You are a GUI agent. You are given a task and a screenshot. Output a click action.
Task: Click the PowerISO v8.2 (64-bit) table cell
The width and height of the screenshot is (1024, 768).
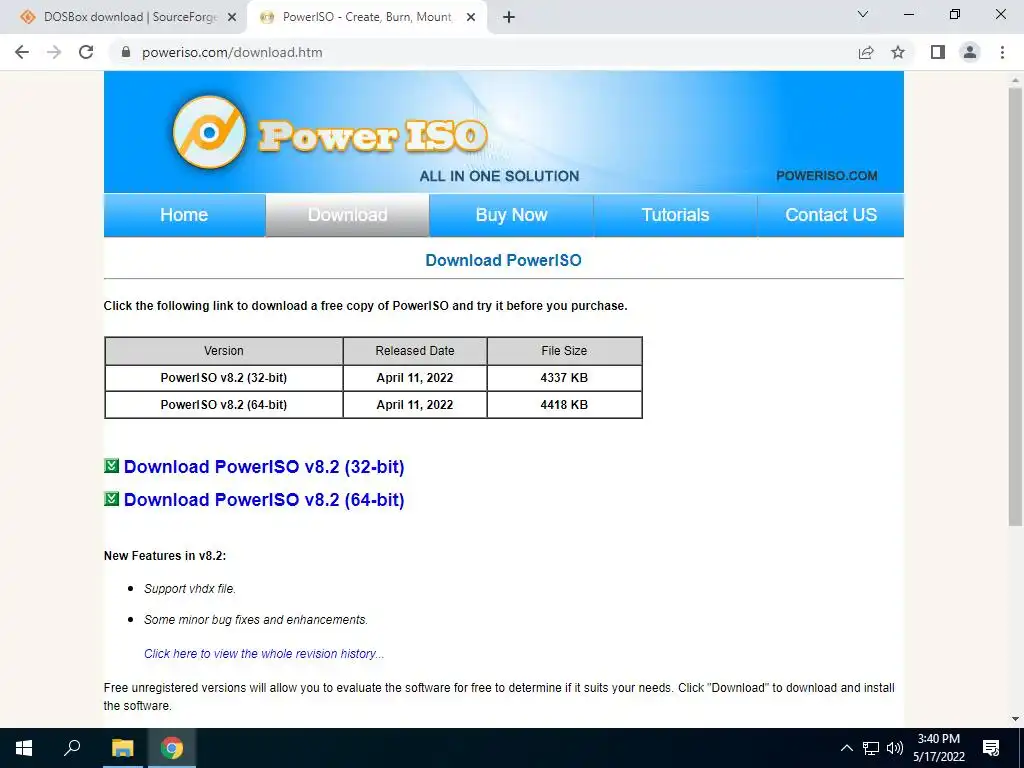(223, 404)
